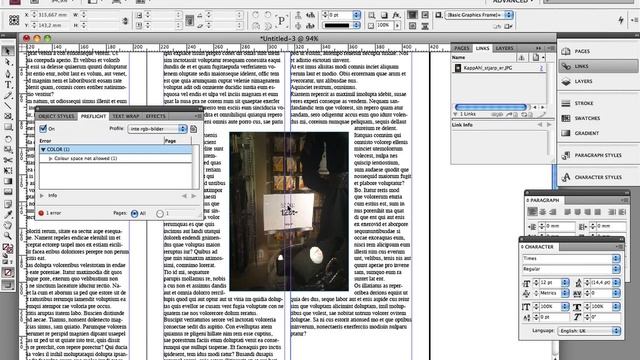
Task: Open the stroke weight 0 pt dropdown
Action: 356,15
